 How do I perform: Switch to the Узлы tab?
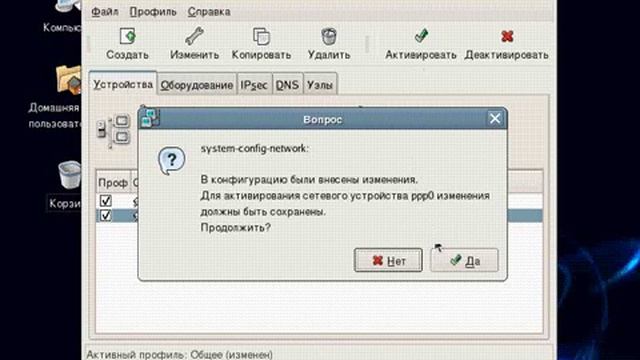pyautogui.click(x=320, y=85)
